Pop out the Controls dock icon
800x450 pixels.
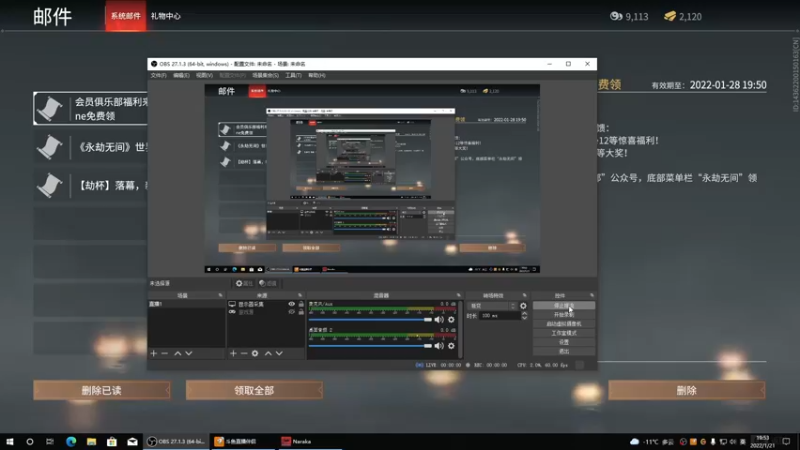[592, 295]
